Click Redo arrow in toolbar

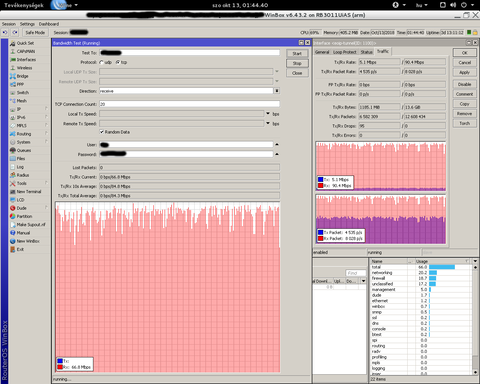tap(15, 32)
